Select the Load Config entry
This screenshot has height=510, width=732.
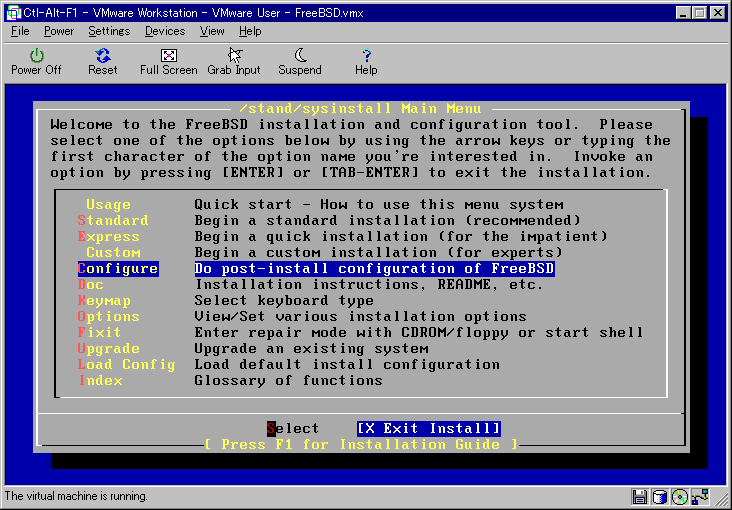pos(127,364)
